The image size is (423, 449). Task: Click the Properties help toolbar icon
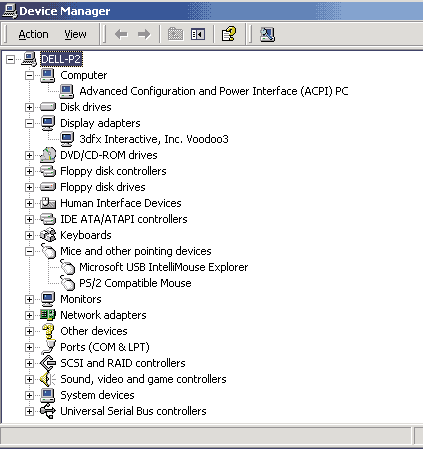point(229,34)
